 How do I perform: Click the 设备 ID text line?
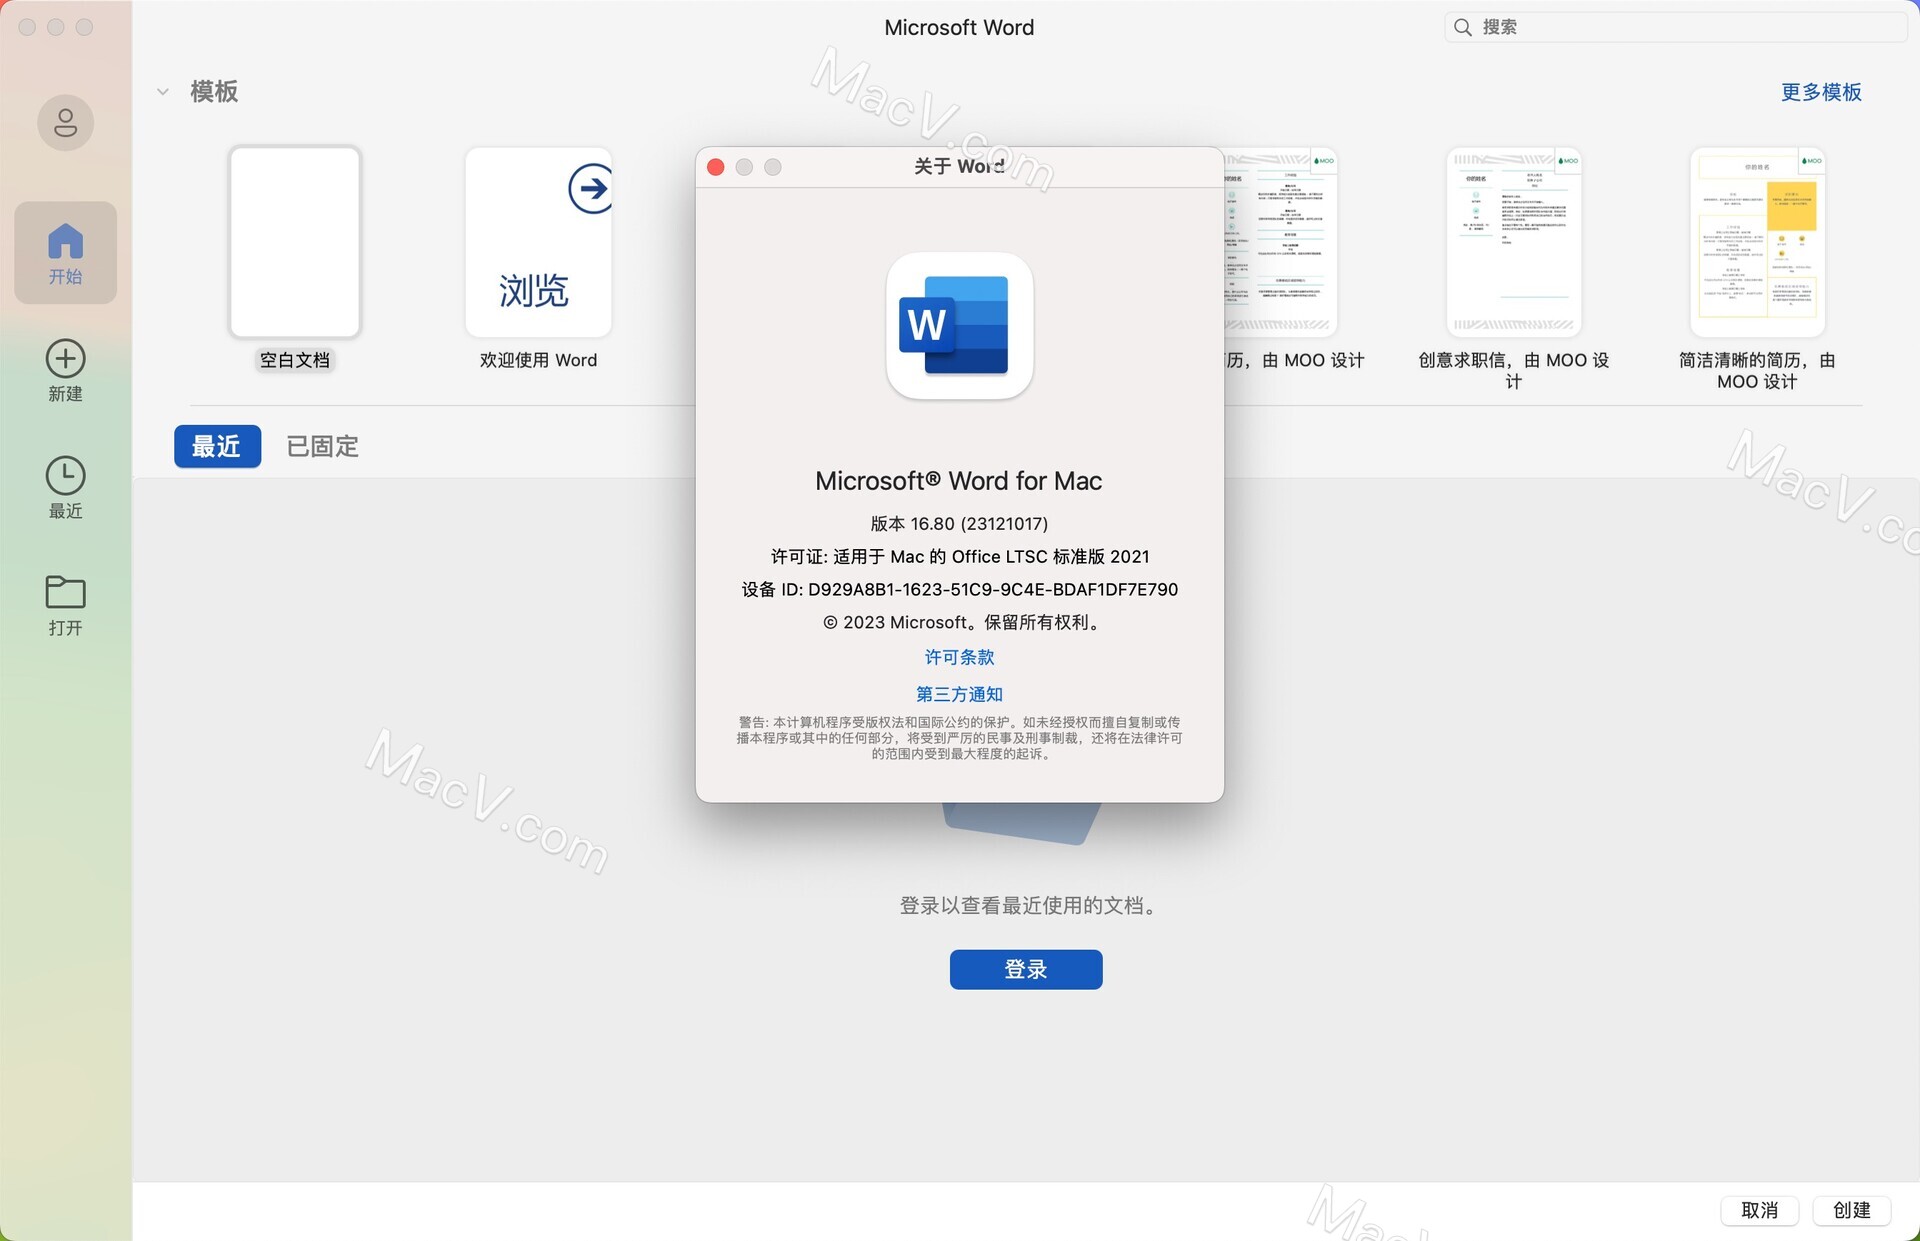coord(959,589)
